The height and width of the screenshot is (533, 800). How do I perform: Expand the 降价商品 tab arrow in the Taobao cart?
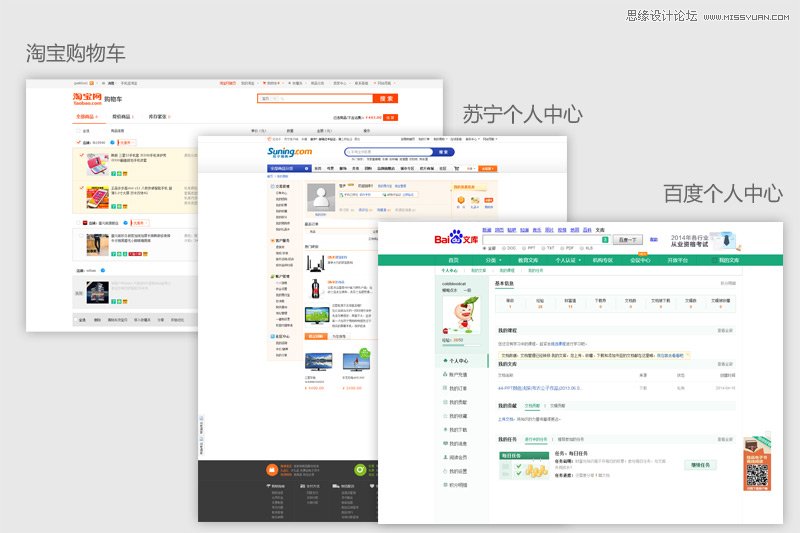tap(132, 117)
